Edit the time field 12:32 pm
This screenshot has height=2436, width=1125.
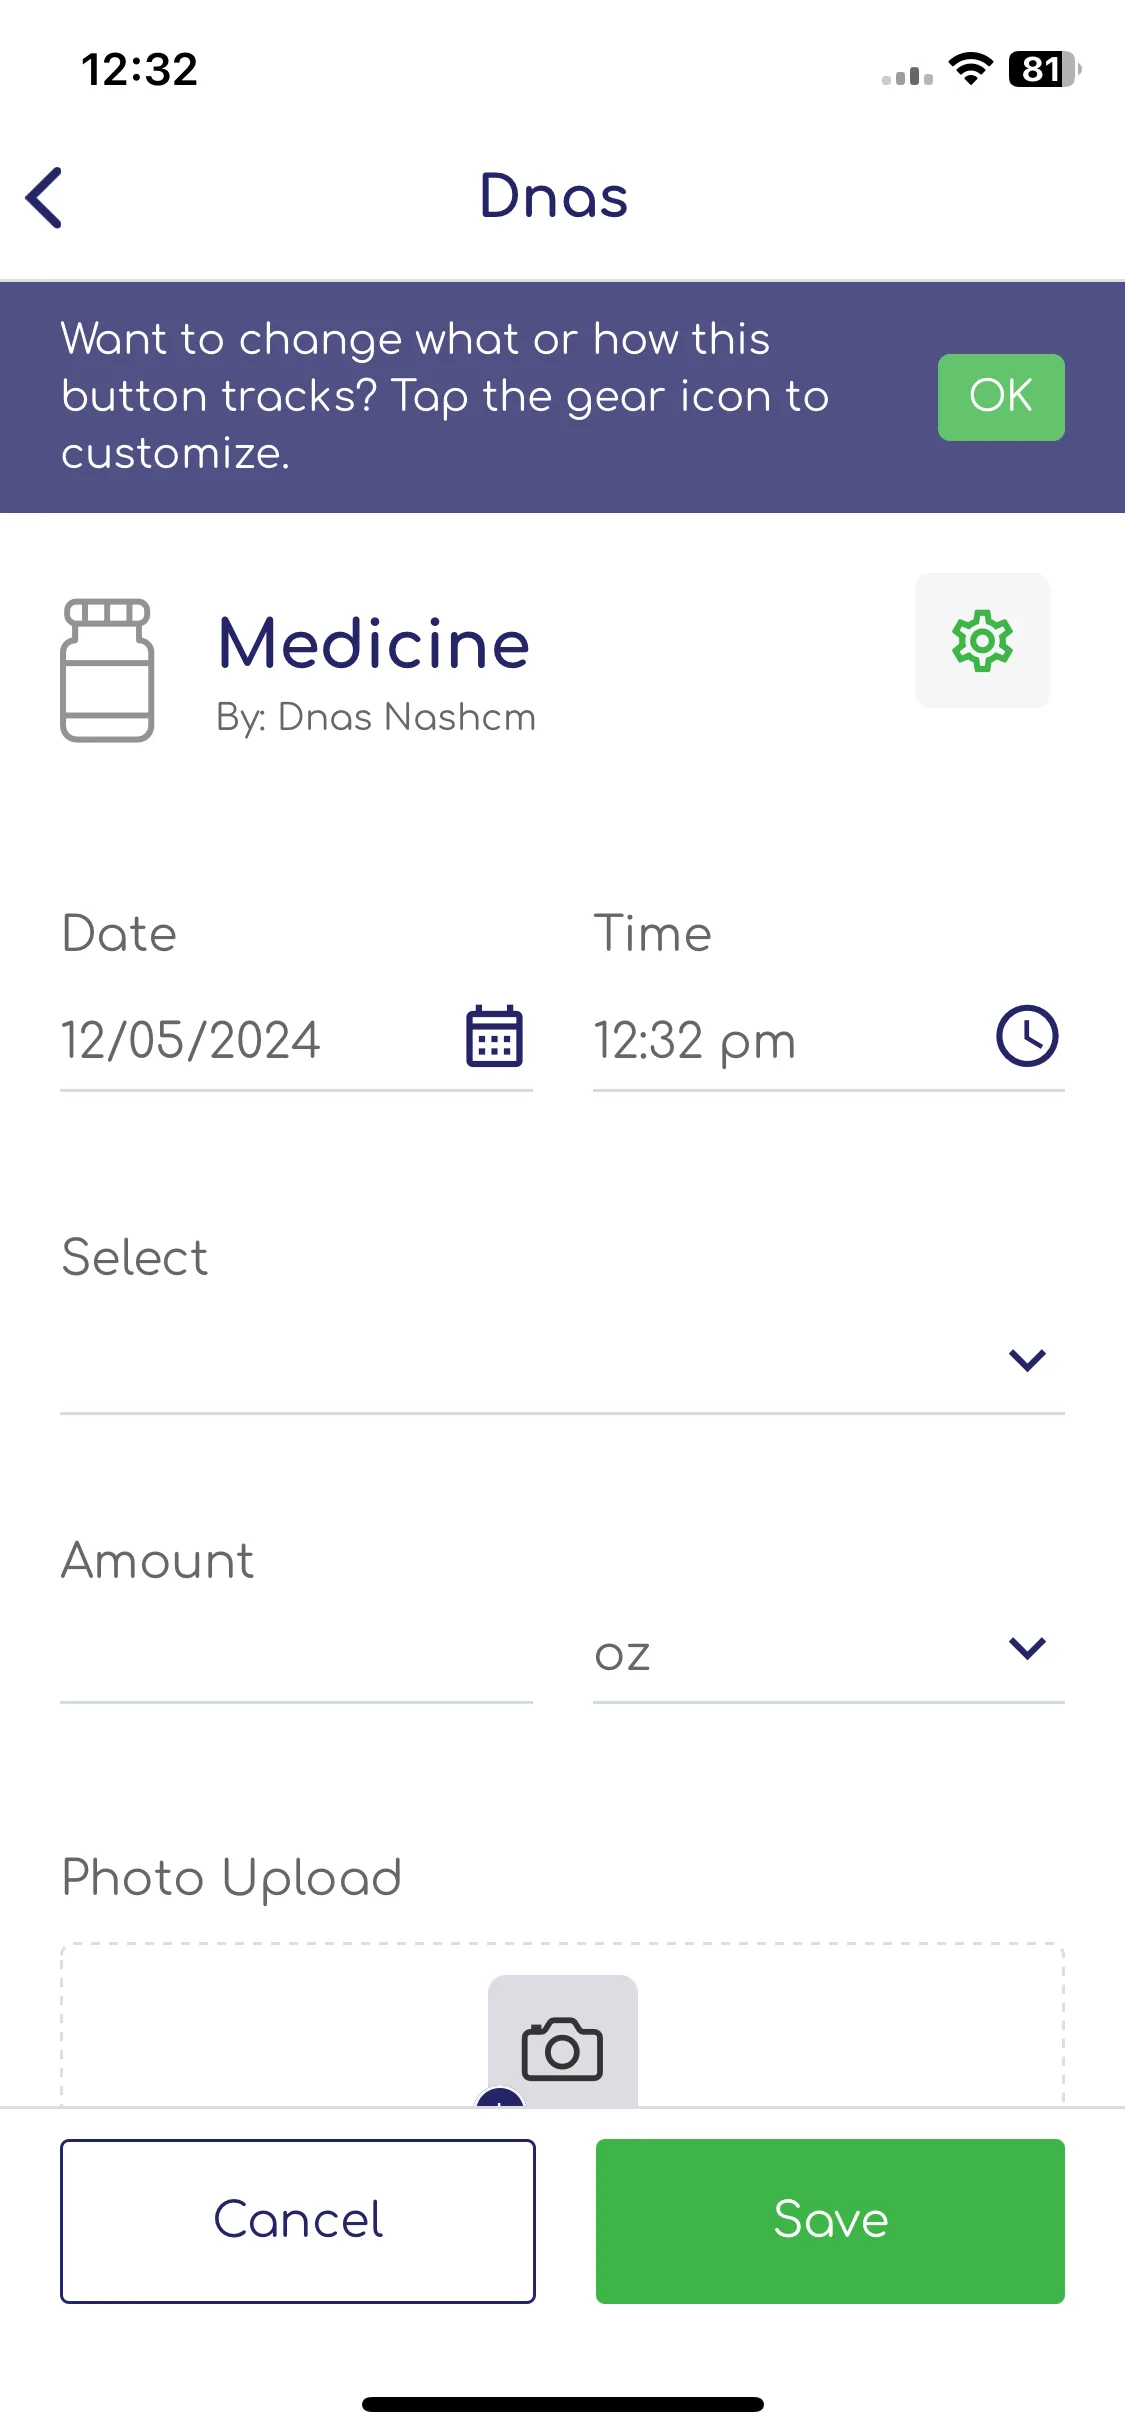point(828,1040)
